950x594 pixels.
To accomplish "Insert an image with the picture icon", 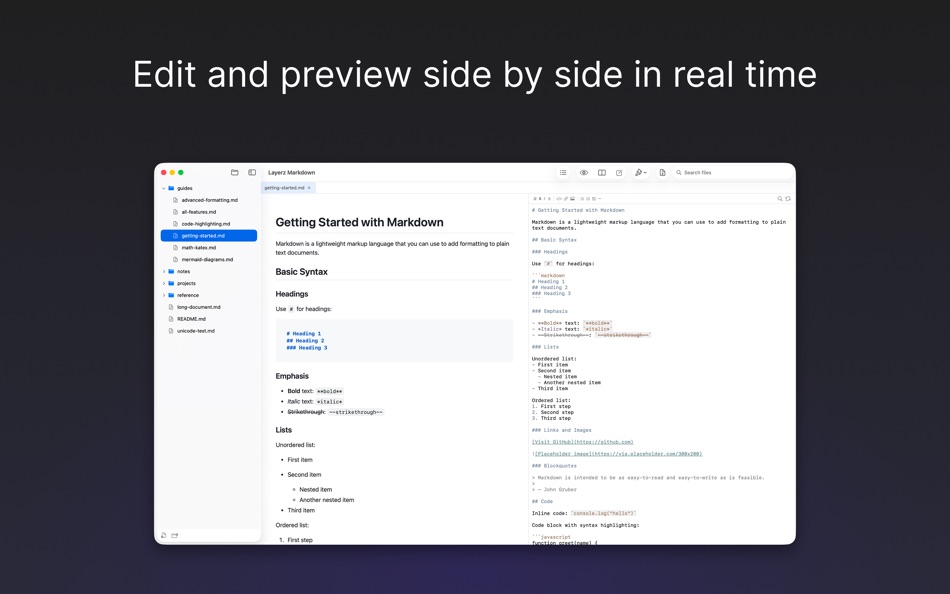I will click(573, 199).
